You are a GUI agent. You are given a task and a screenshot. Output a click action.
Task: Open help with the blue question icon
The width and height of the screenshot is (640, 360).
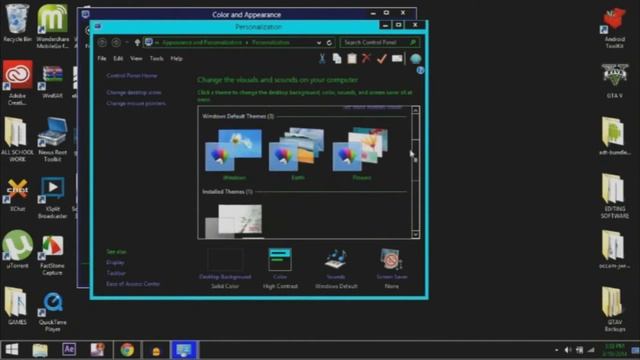tap(420, 71)
